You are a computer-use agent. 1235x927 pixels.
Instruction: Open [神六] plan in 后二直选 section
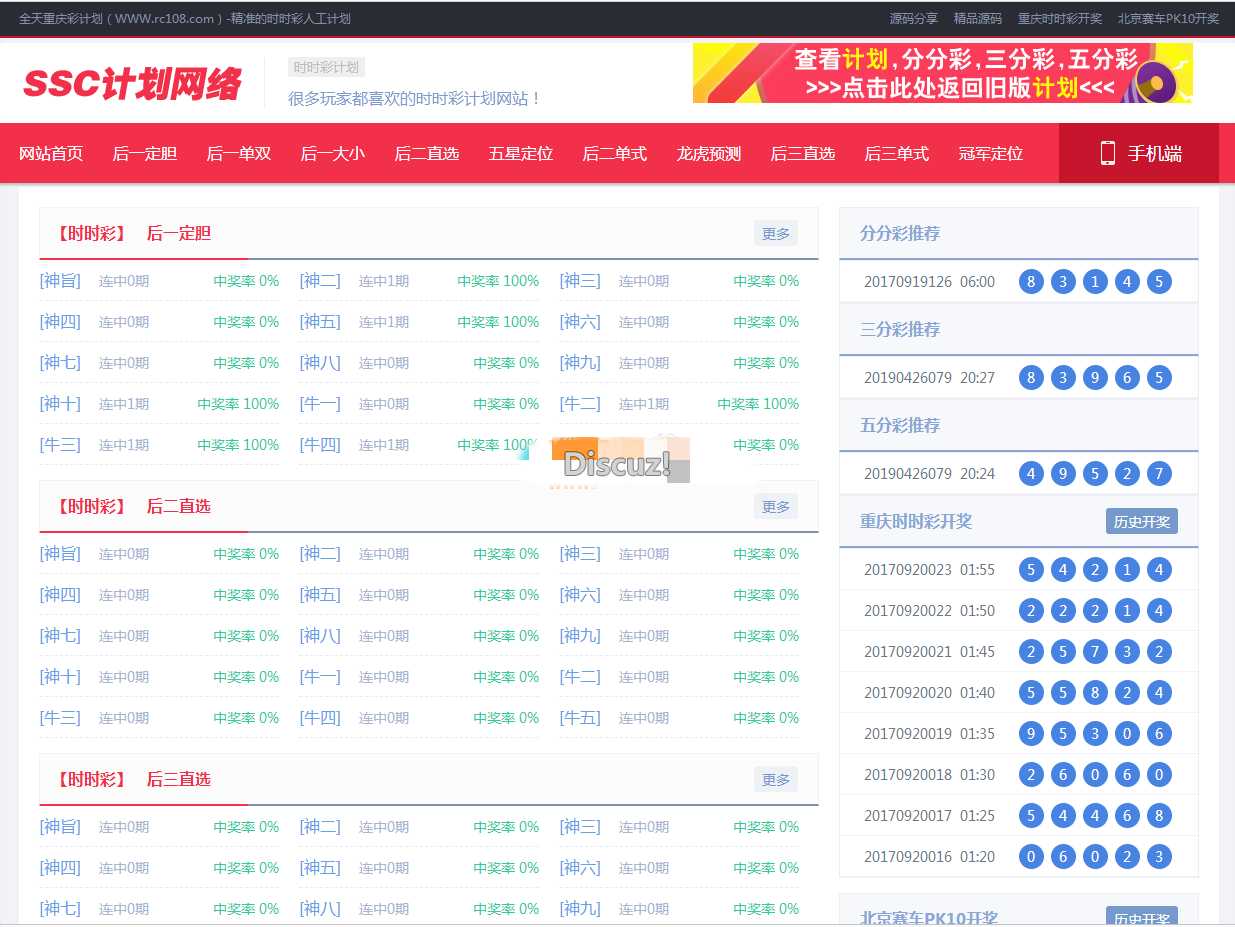click(x=580, y=595)
